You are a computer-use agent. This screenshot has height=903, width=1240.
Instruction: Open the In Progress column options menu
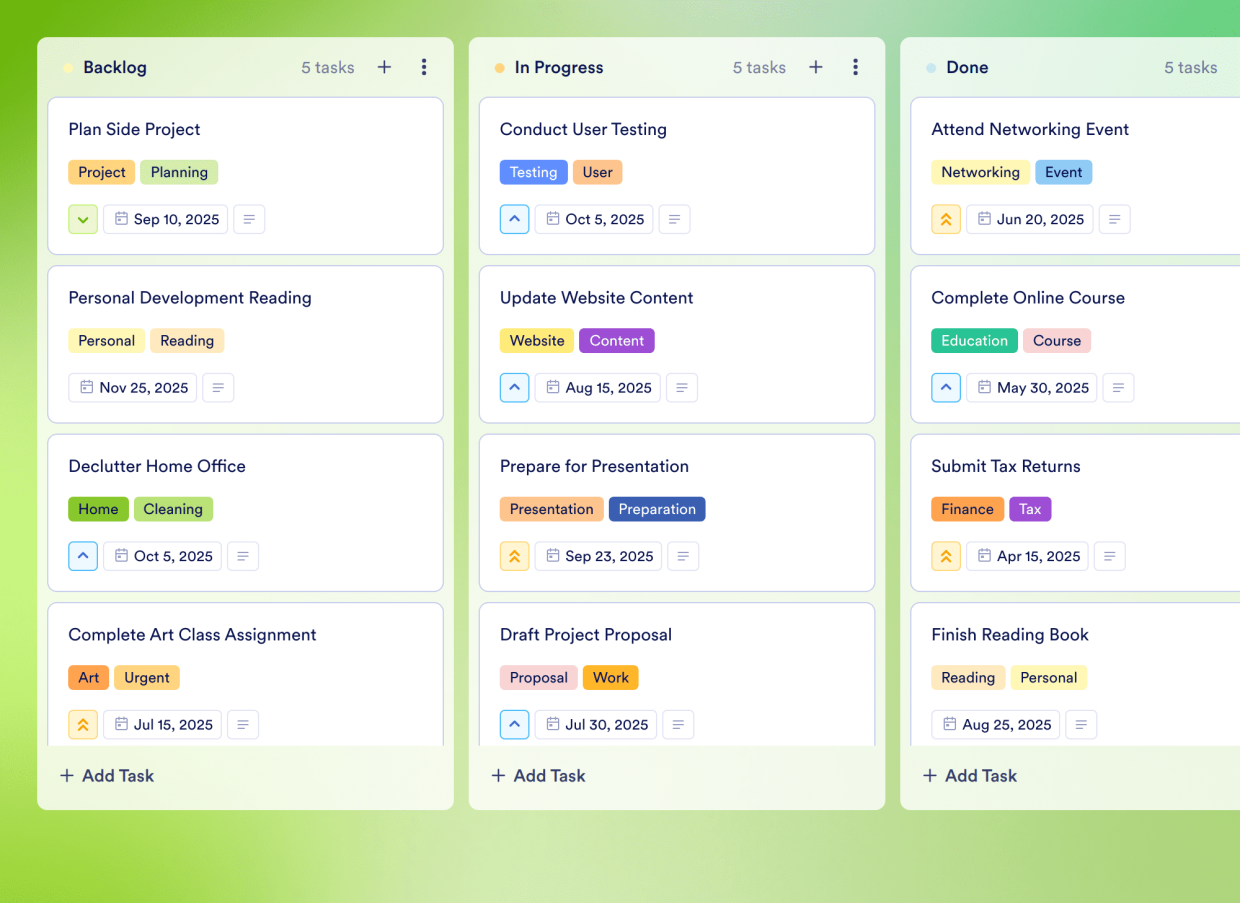click(855, 67)
